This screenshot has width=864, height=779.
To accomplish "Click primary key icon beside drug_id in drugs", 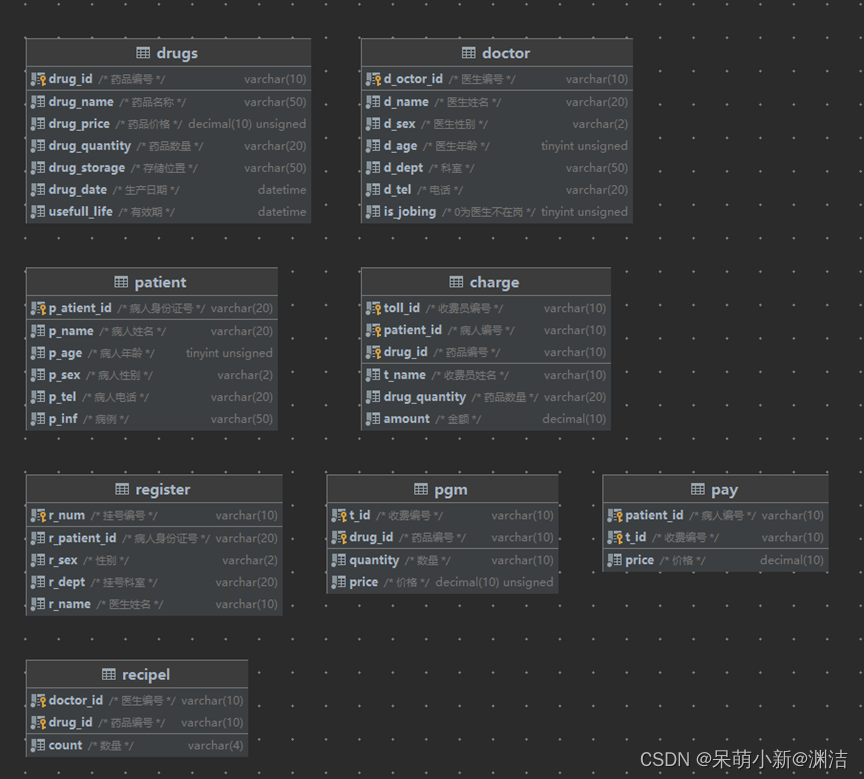I will [38, 79].
